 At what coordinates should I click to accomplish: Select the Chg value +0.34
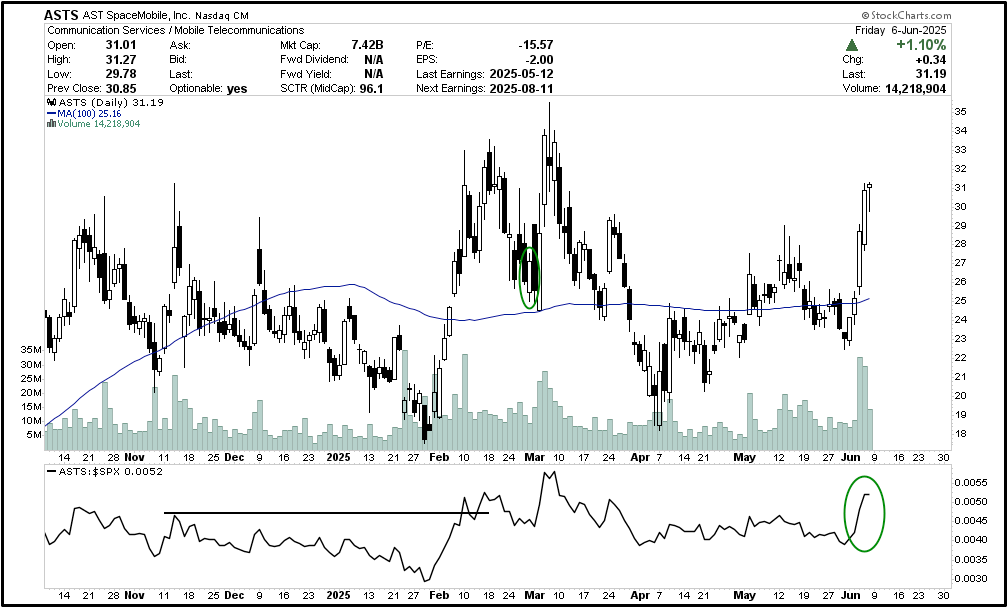[x=930, y=60]
